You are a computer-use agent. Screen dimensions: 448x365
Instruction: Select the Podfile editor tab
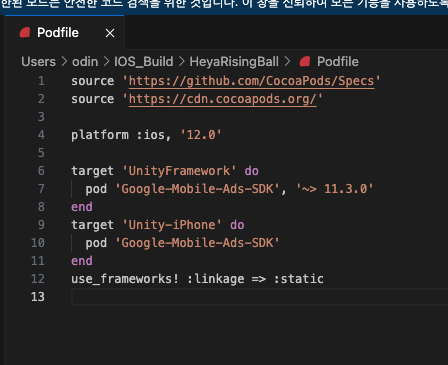(65, 33)
